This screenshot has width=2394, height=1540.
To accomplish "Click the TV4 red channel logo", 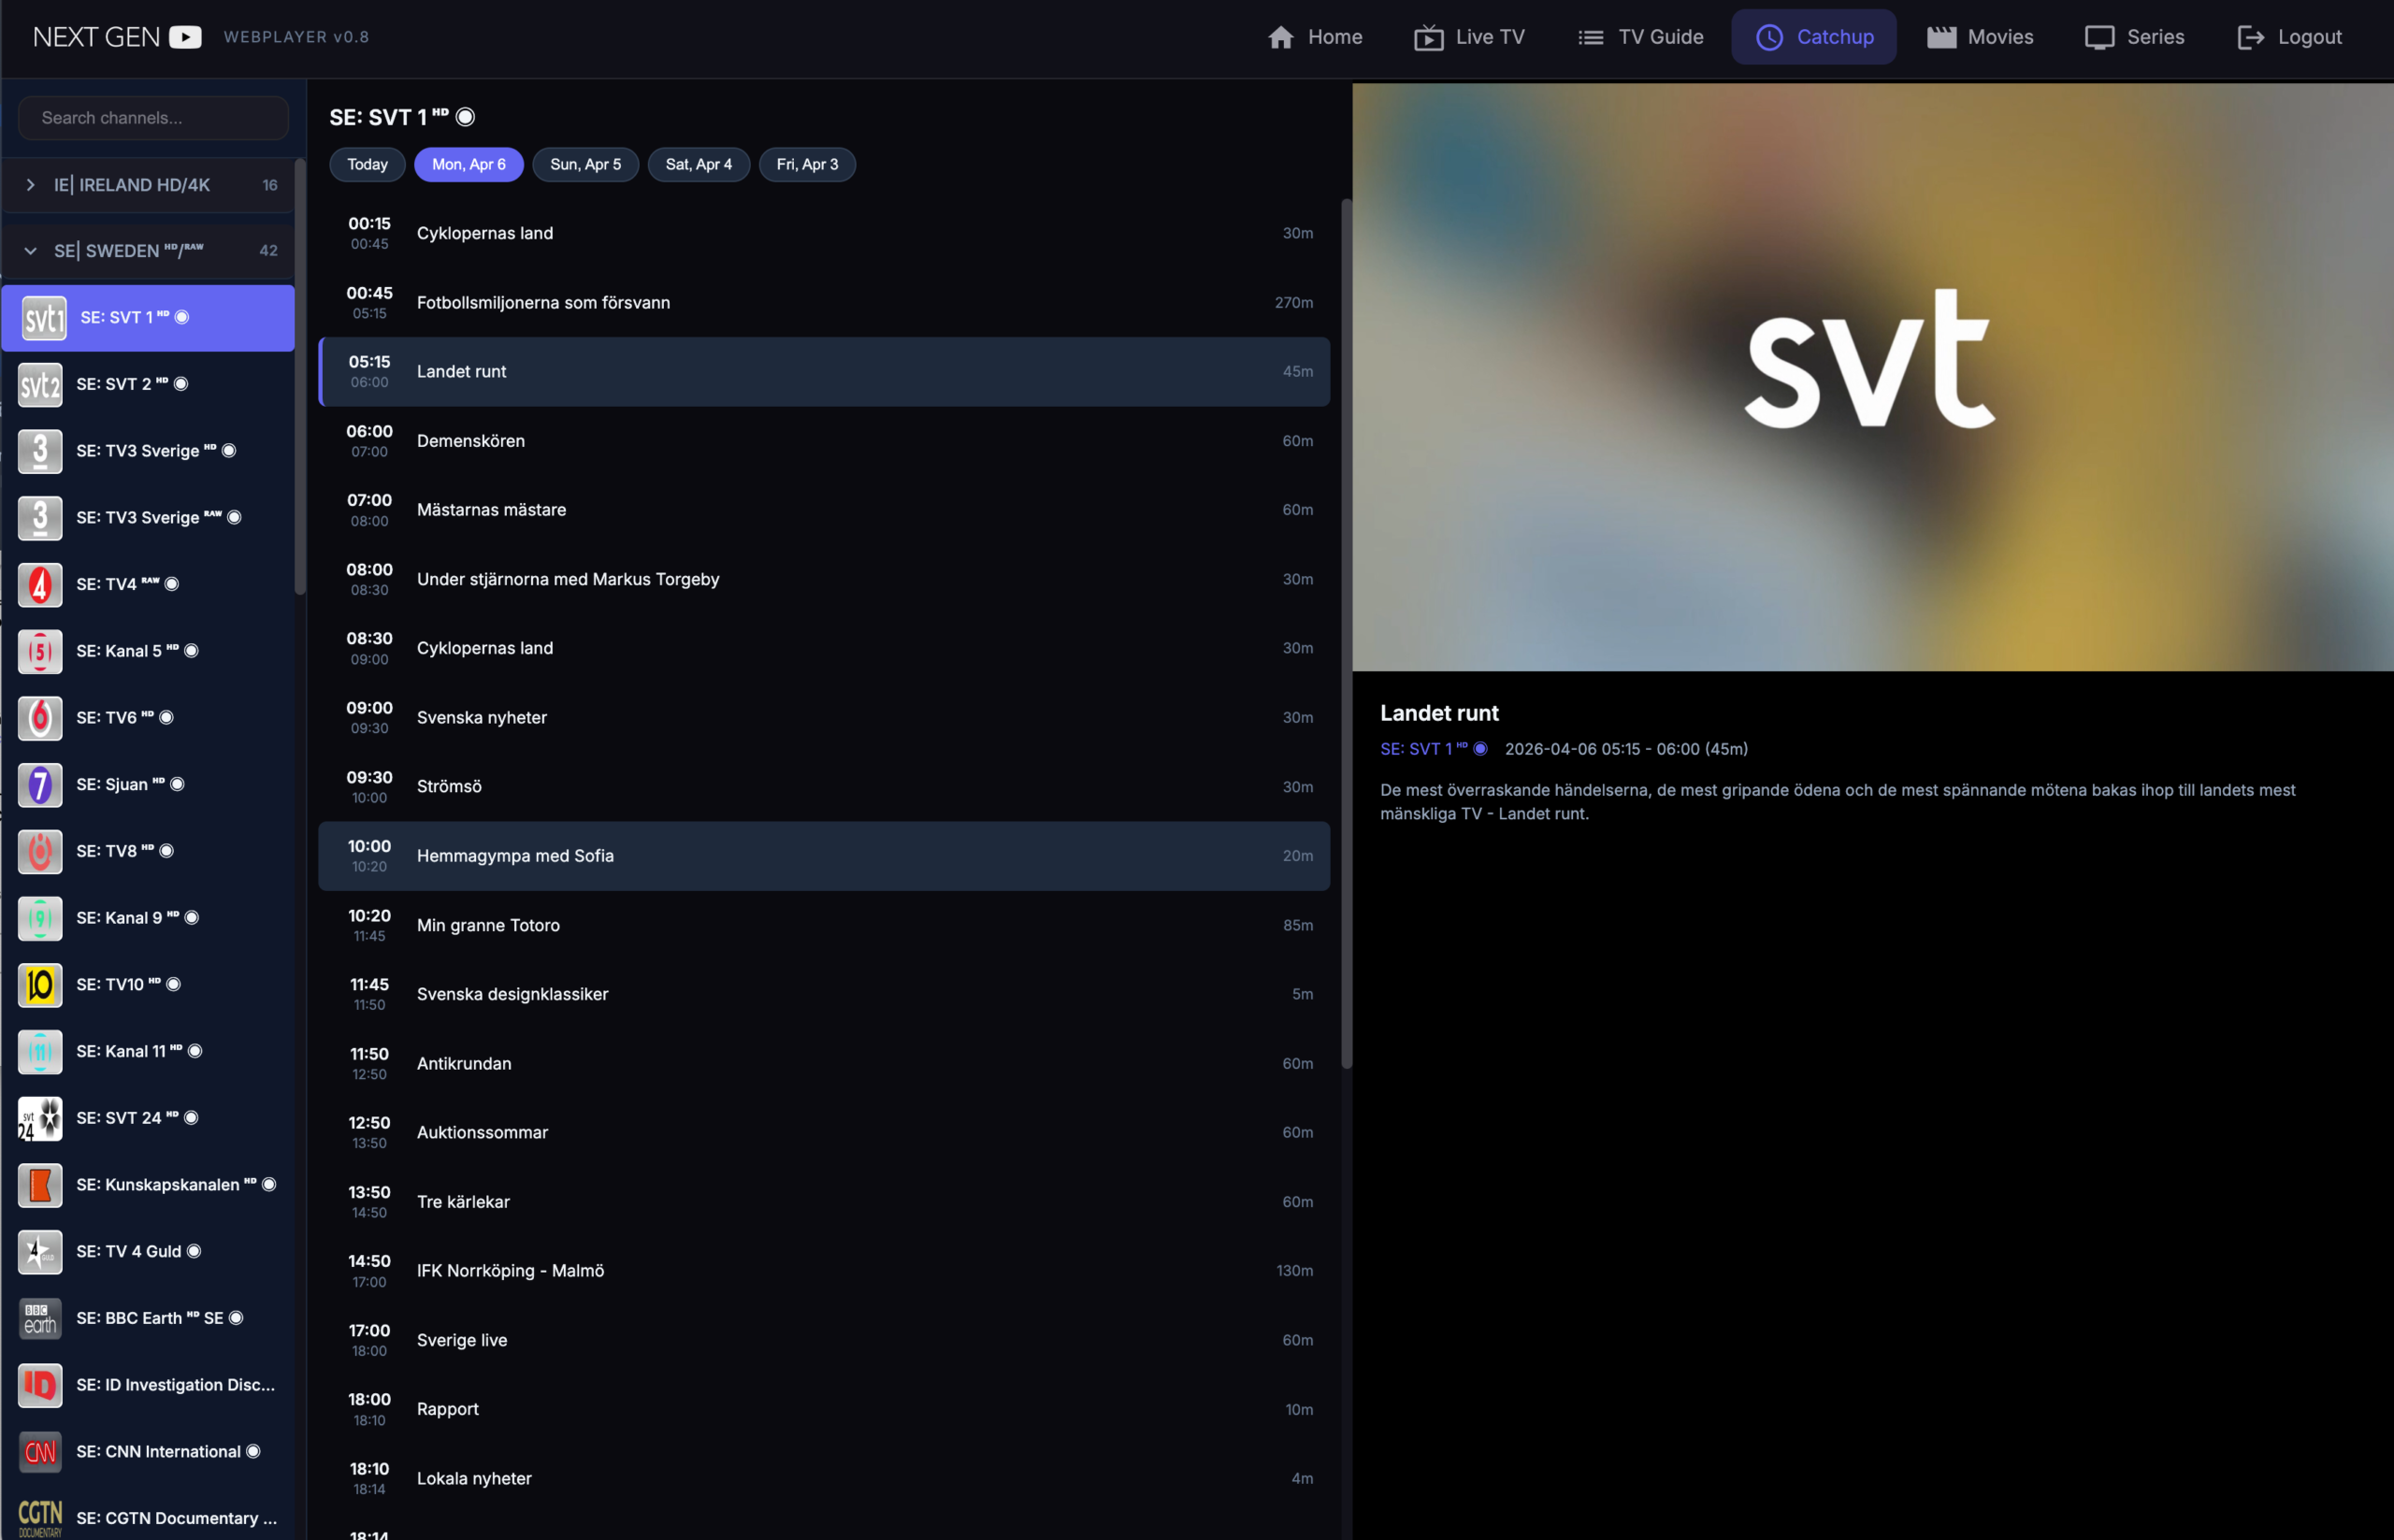I will [x=40, y=585].
